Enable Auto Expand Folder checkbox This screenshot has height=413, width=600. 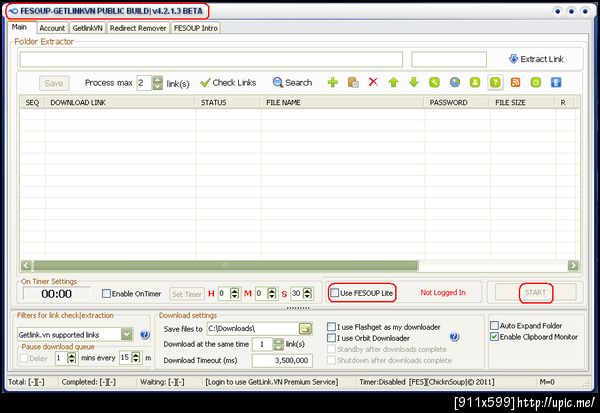pyautogui.click(x=494, y=326)
